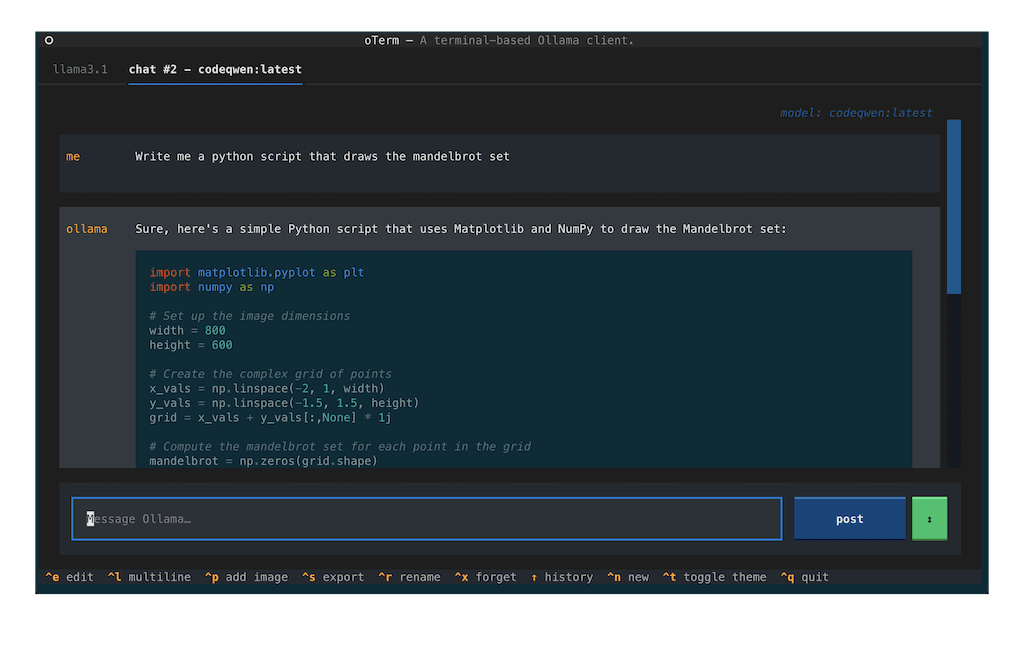Click ^x forget in the footer
Viewport: 1024px width, 666px height.
click(x=486, y=577)
